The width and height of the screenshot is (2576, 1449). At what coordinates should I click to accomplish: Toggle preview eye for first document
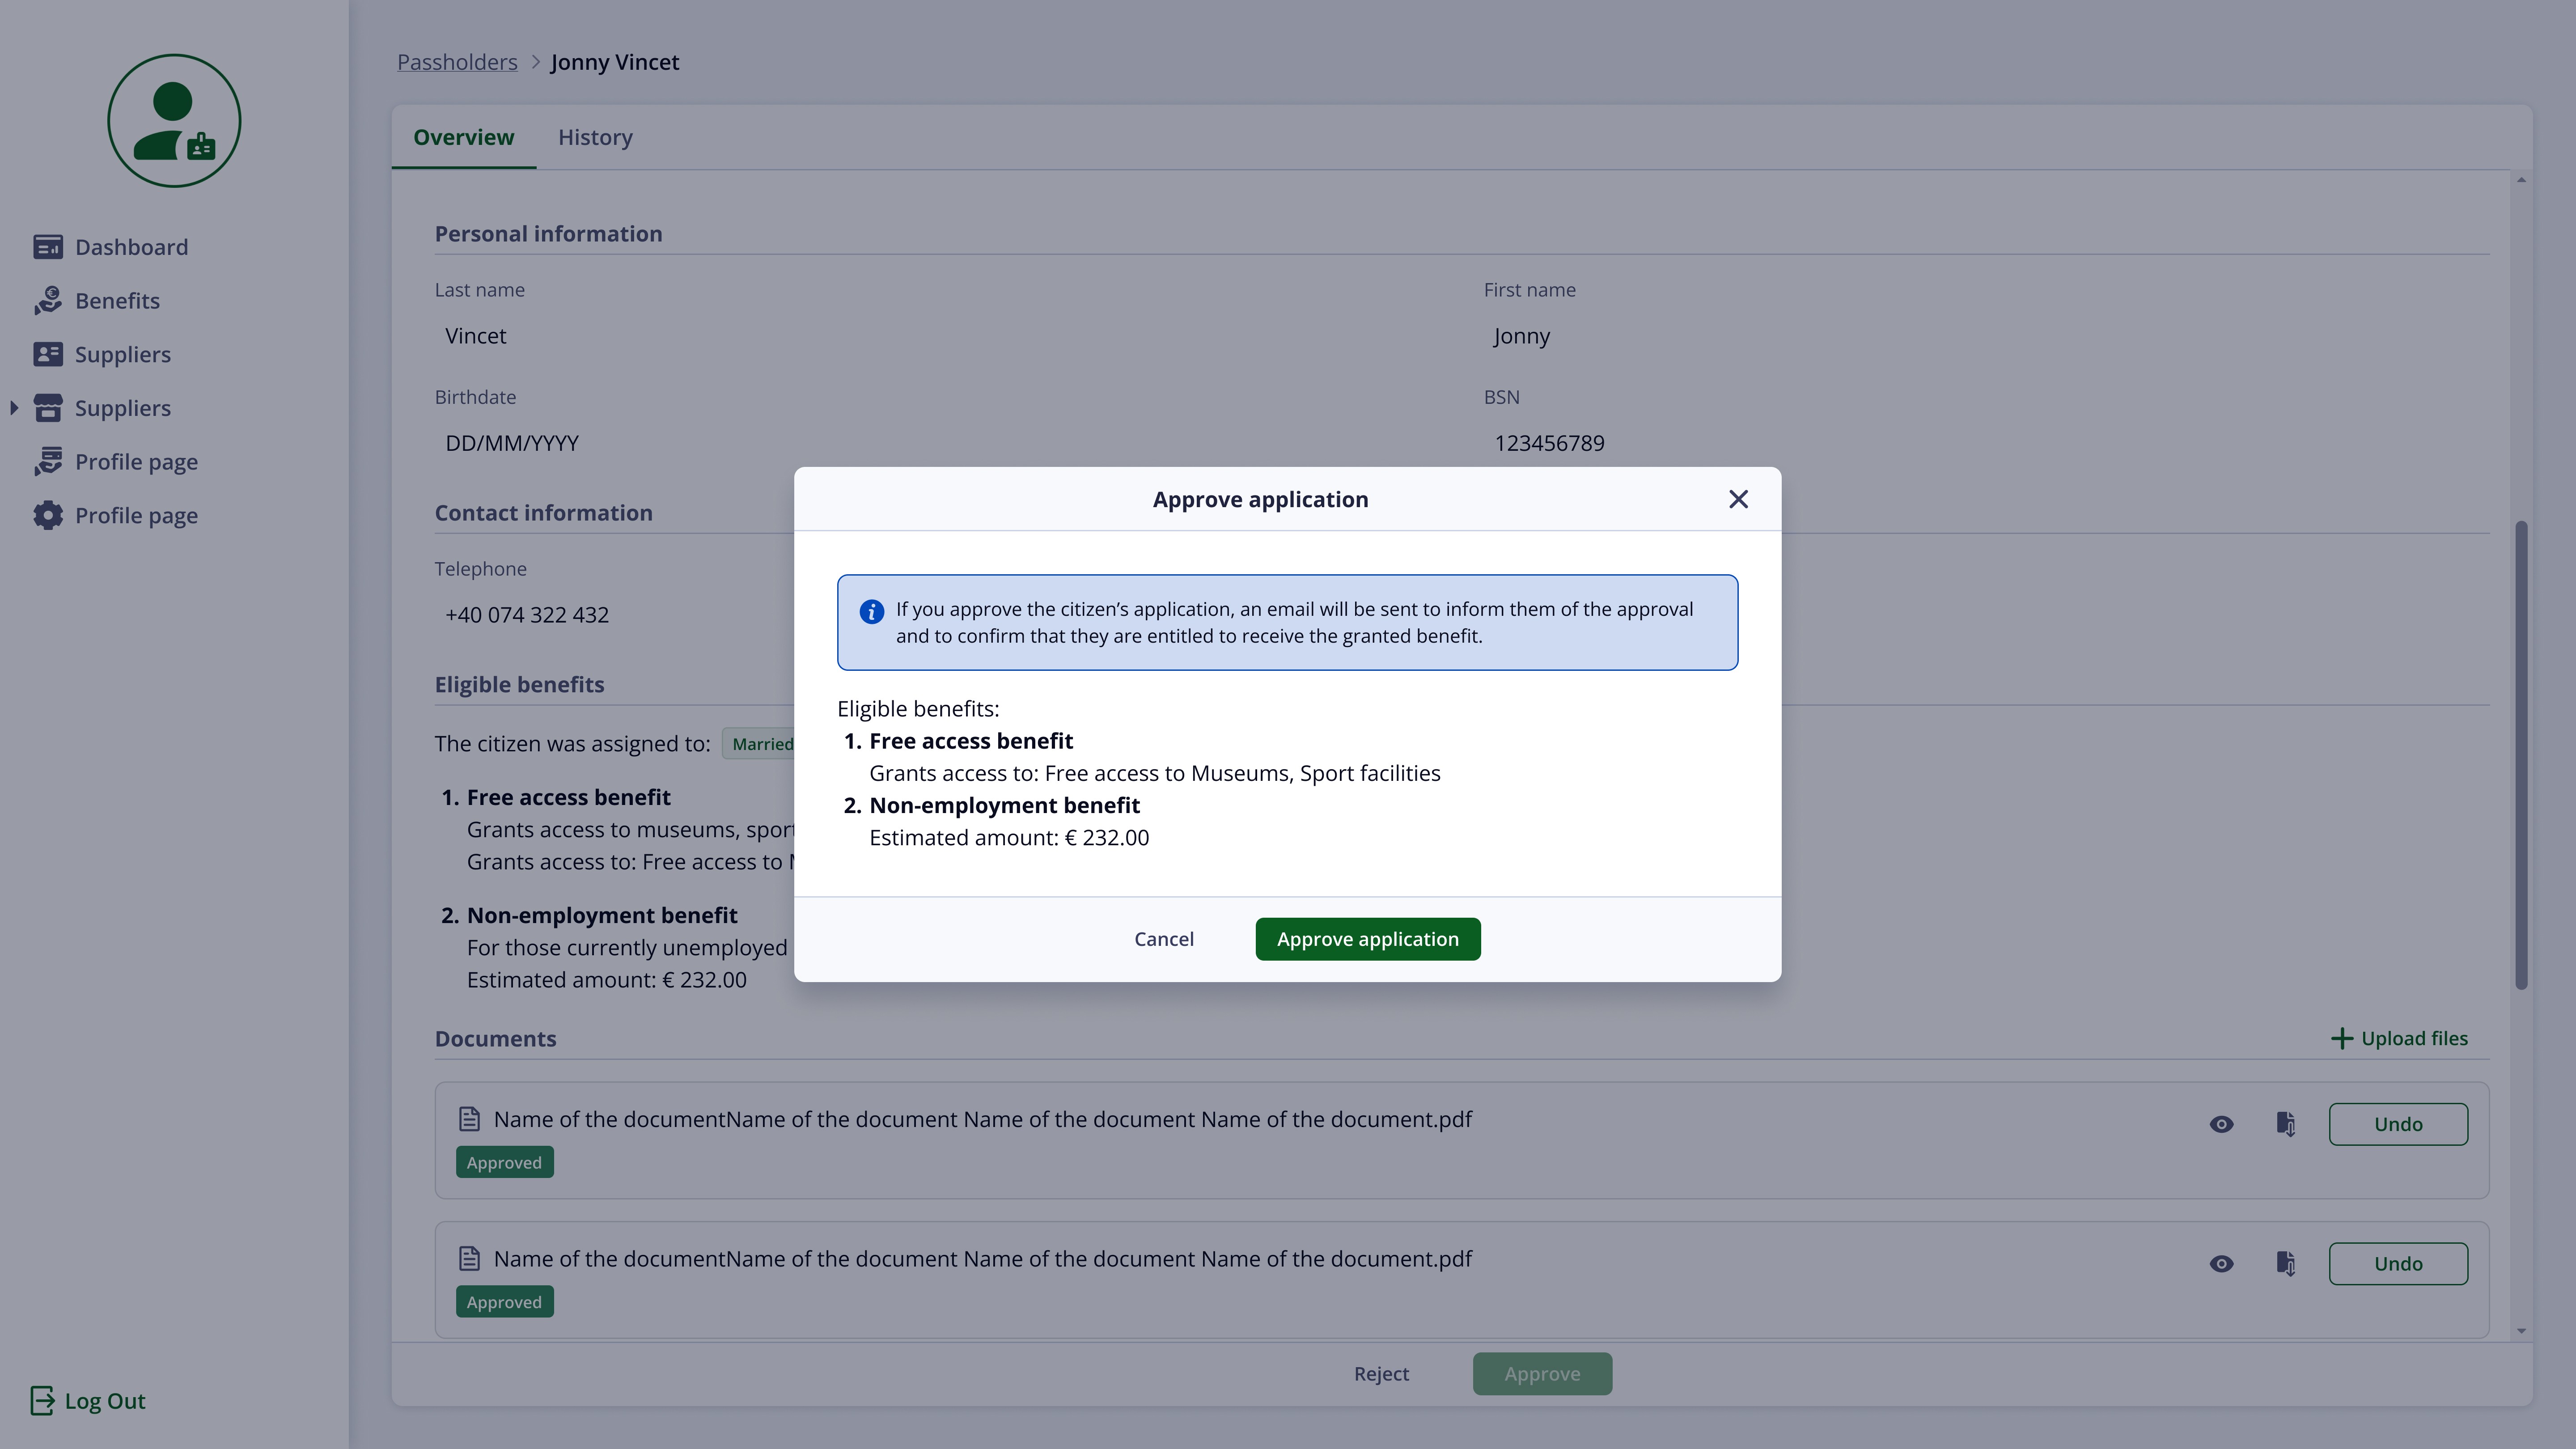pos(2221,1124)
